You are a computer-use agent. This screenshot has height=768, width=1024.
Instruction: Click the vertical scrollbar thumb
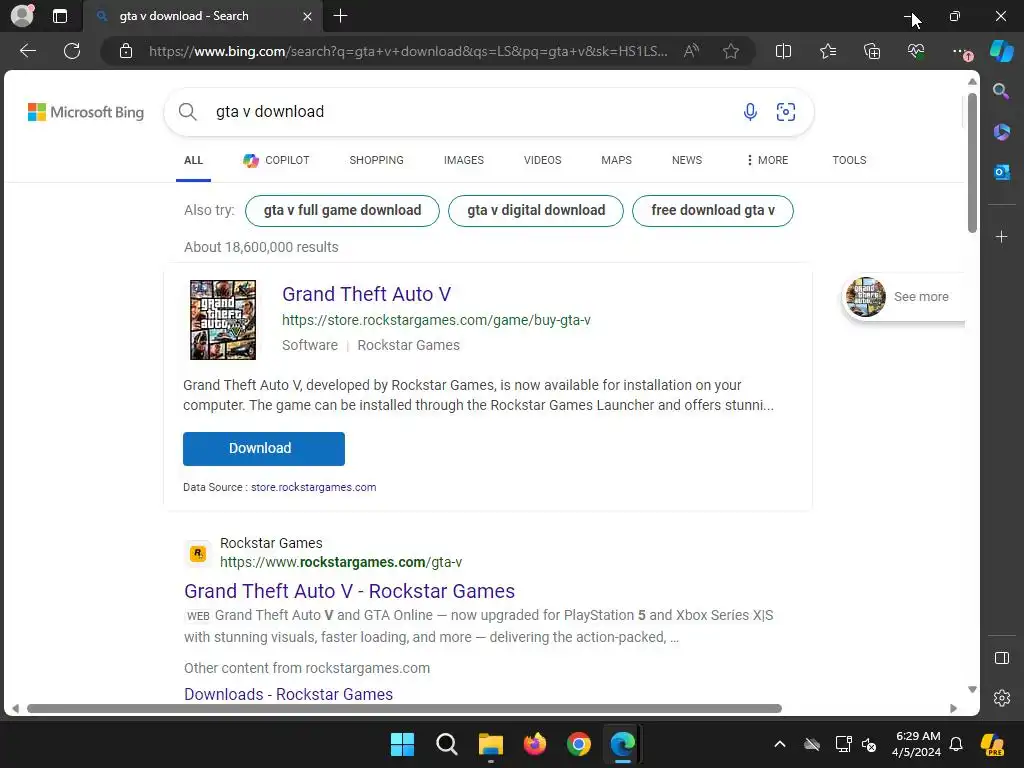click(972, 163)
